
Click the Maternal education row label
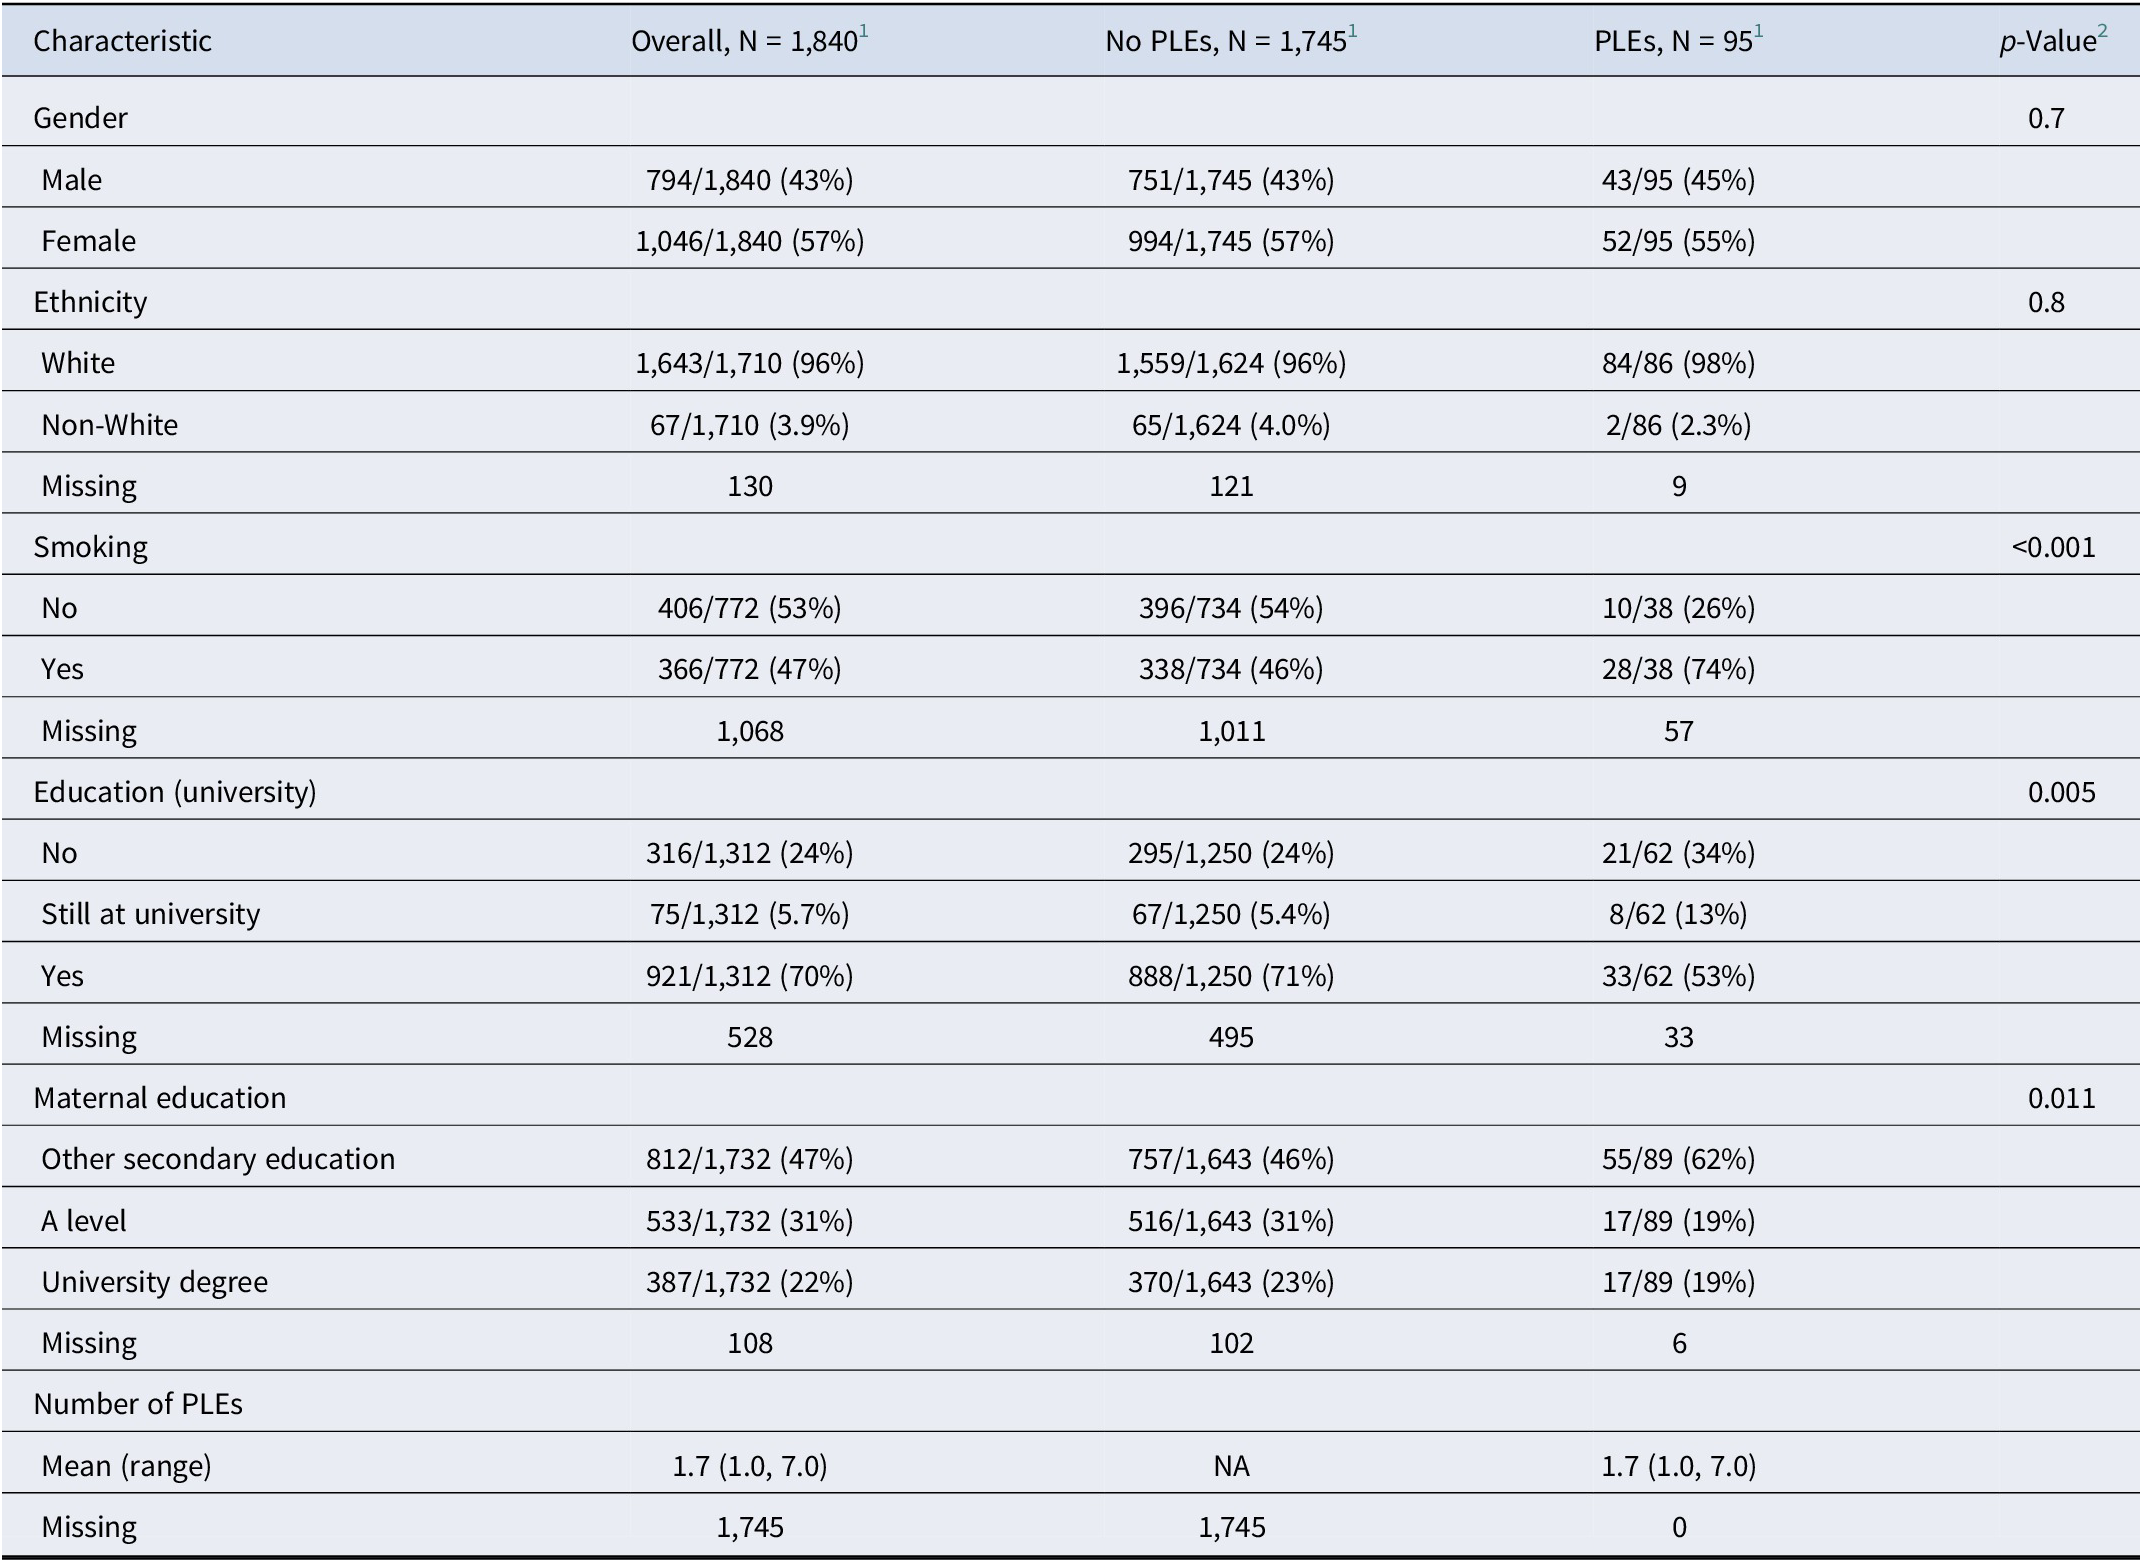(x=159, y=1098)
